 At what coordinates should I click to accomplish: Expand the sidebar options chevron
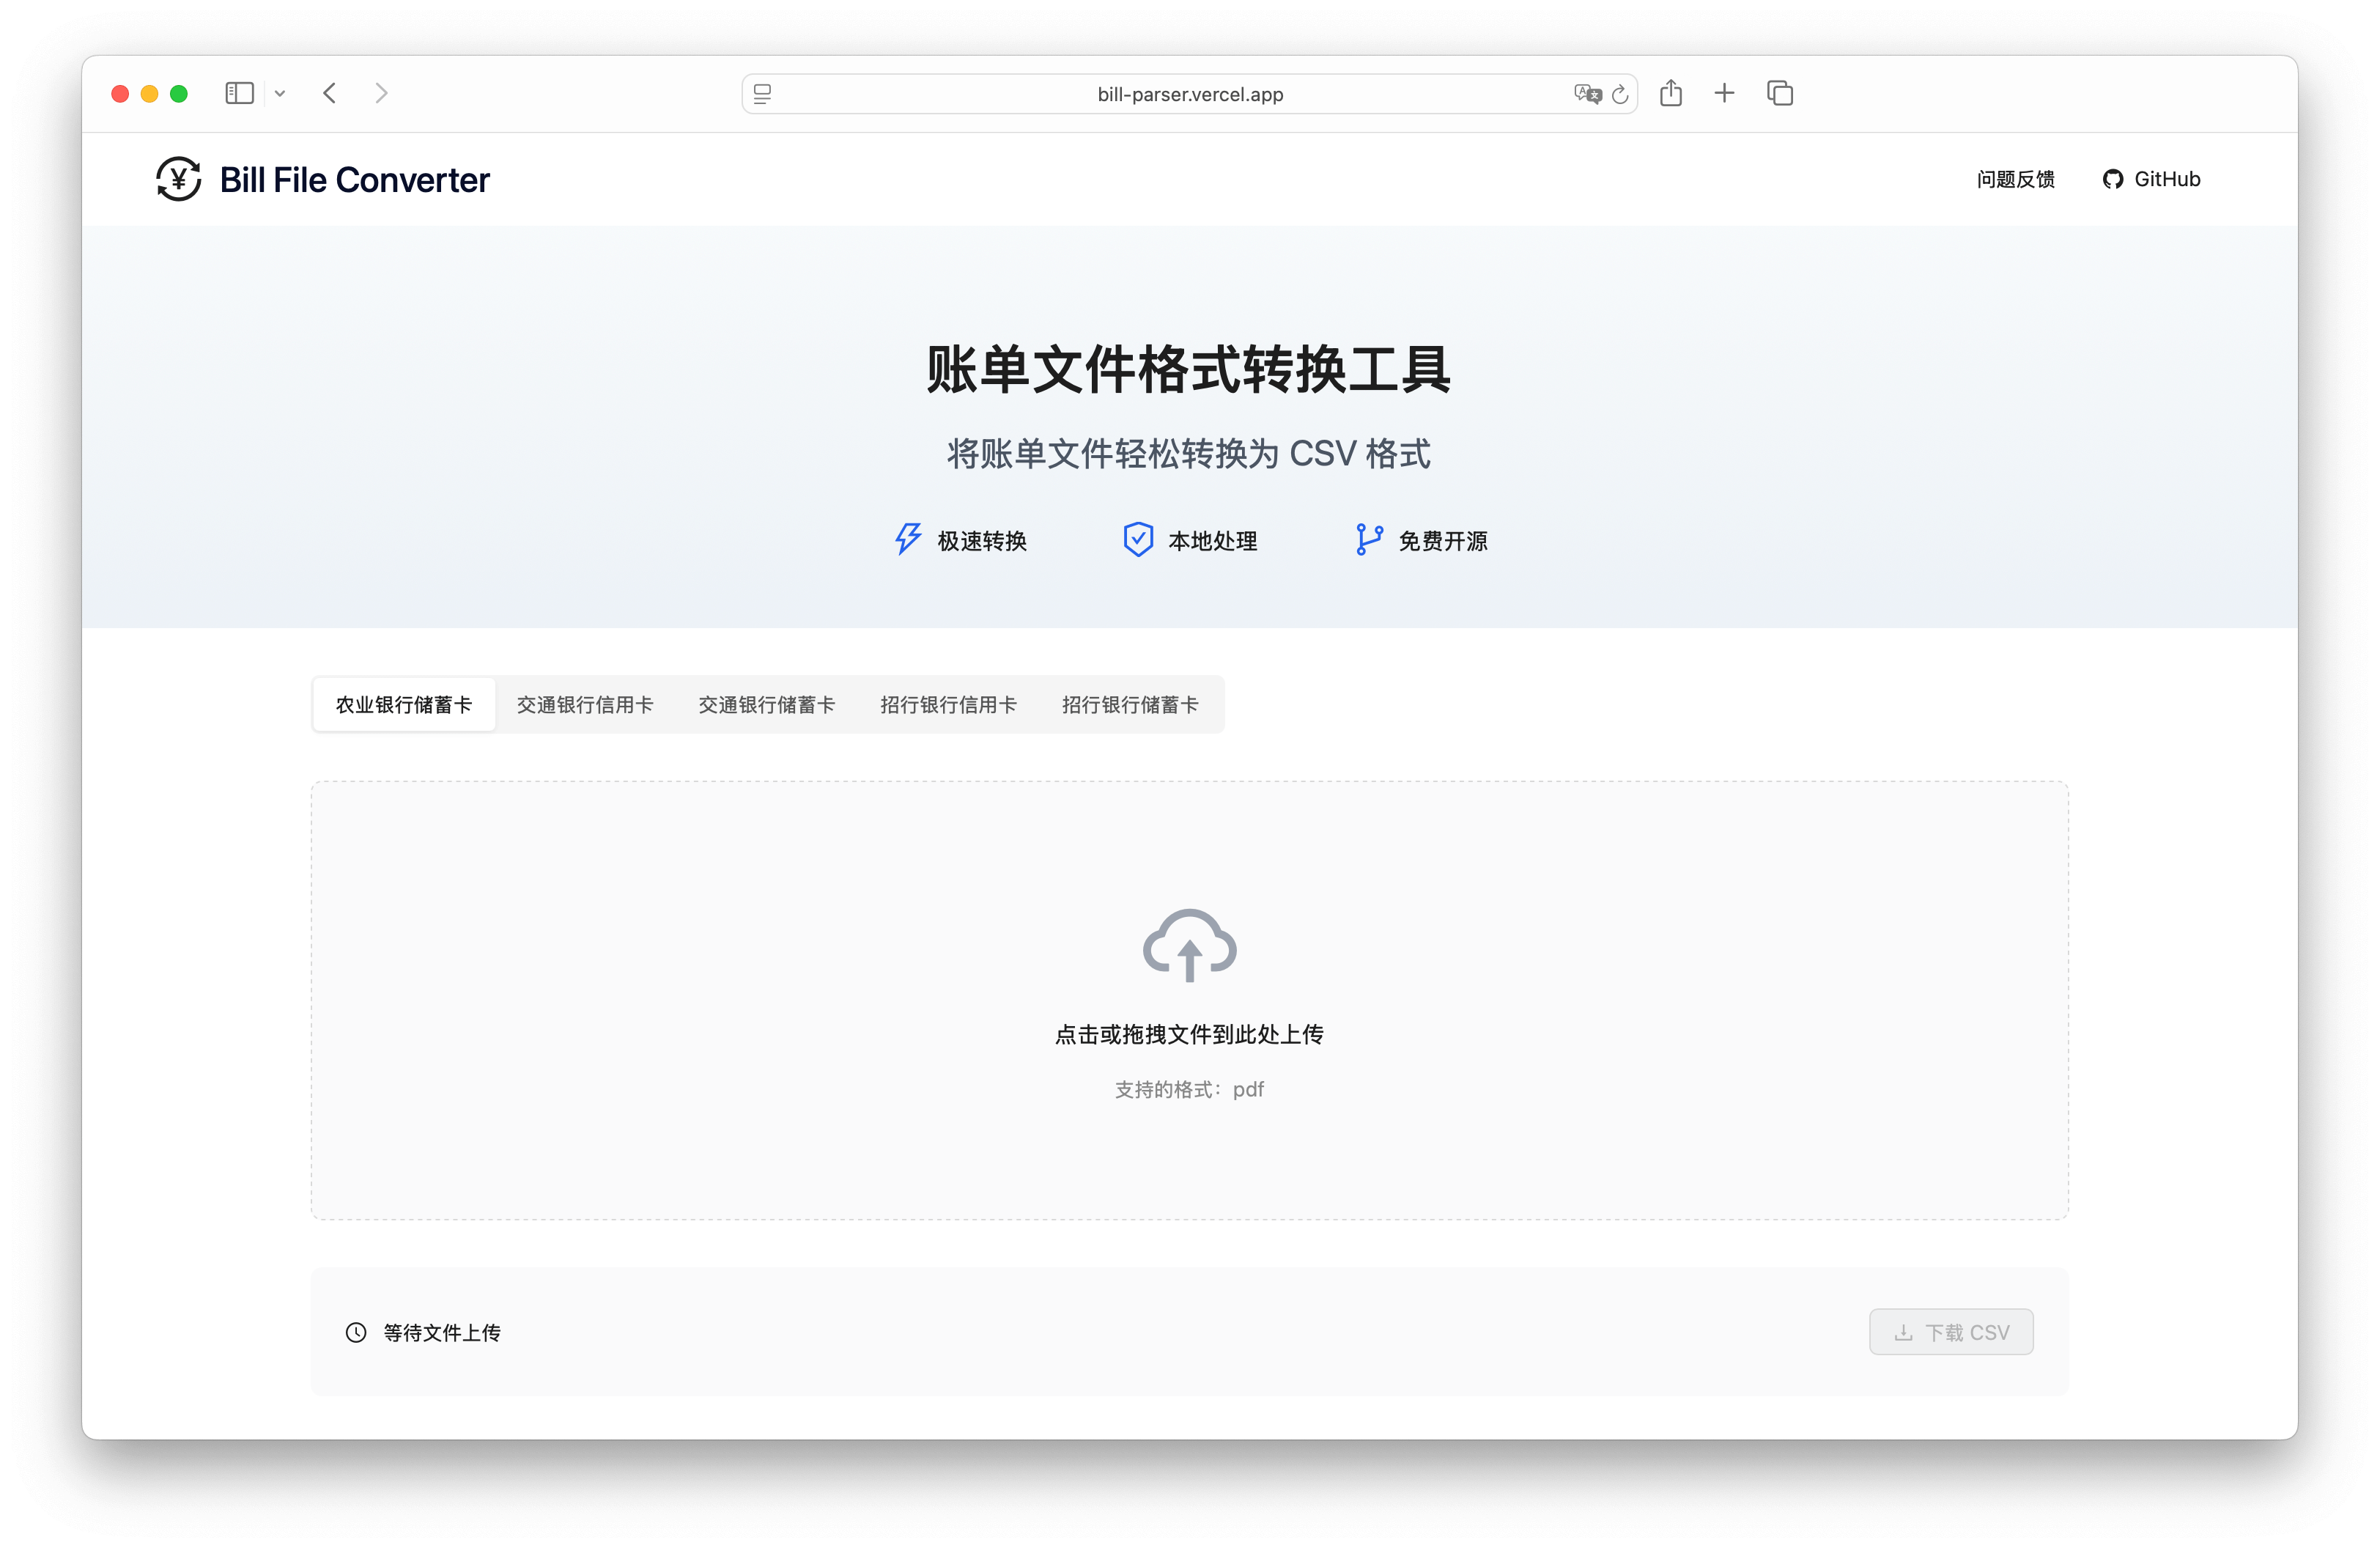(280, 93)
